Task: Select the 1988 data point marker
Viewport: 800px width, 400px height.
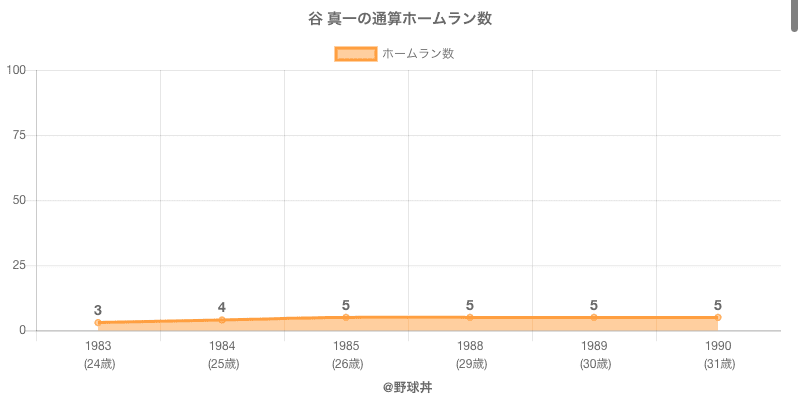Action: pyautogui.click(x=470, y=317)
